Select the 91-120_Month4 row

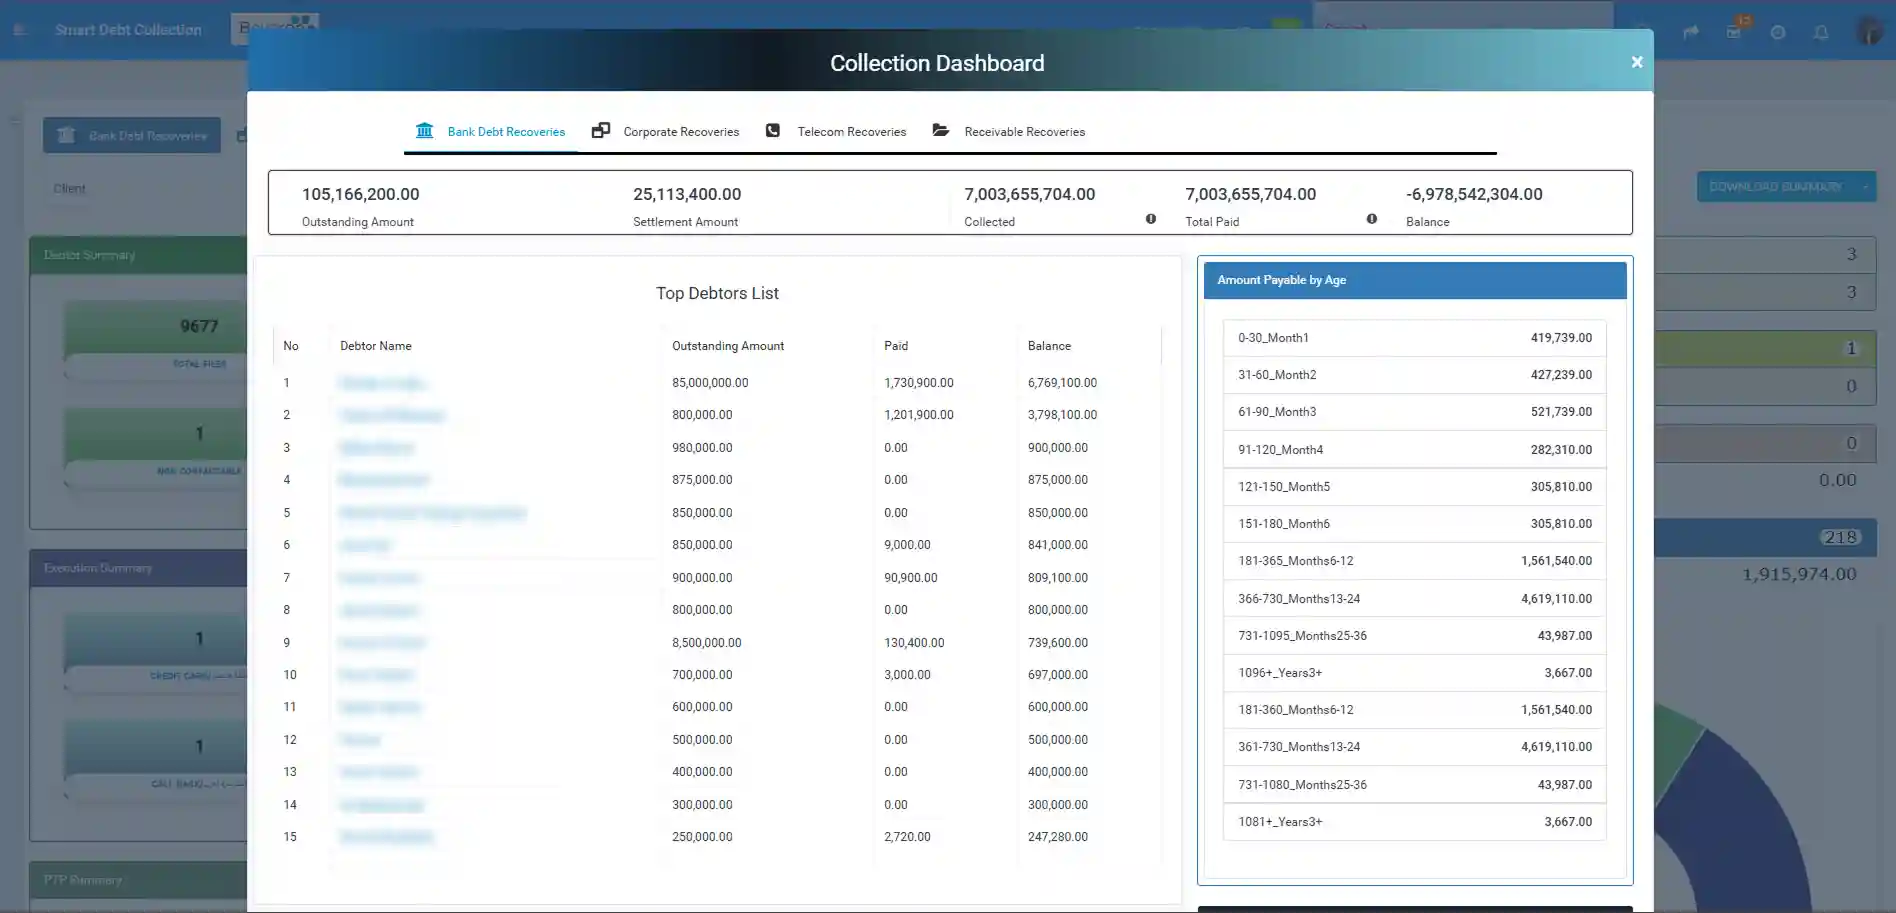coord(1415,450)
